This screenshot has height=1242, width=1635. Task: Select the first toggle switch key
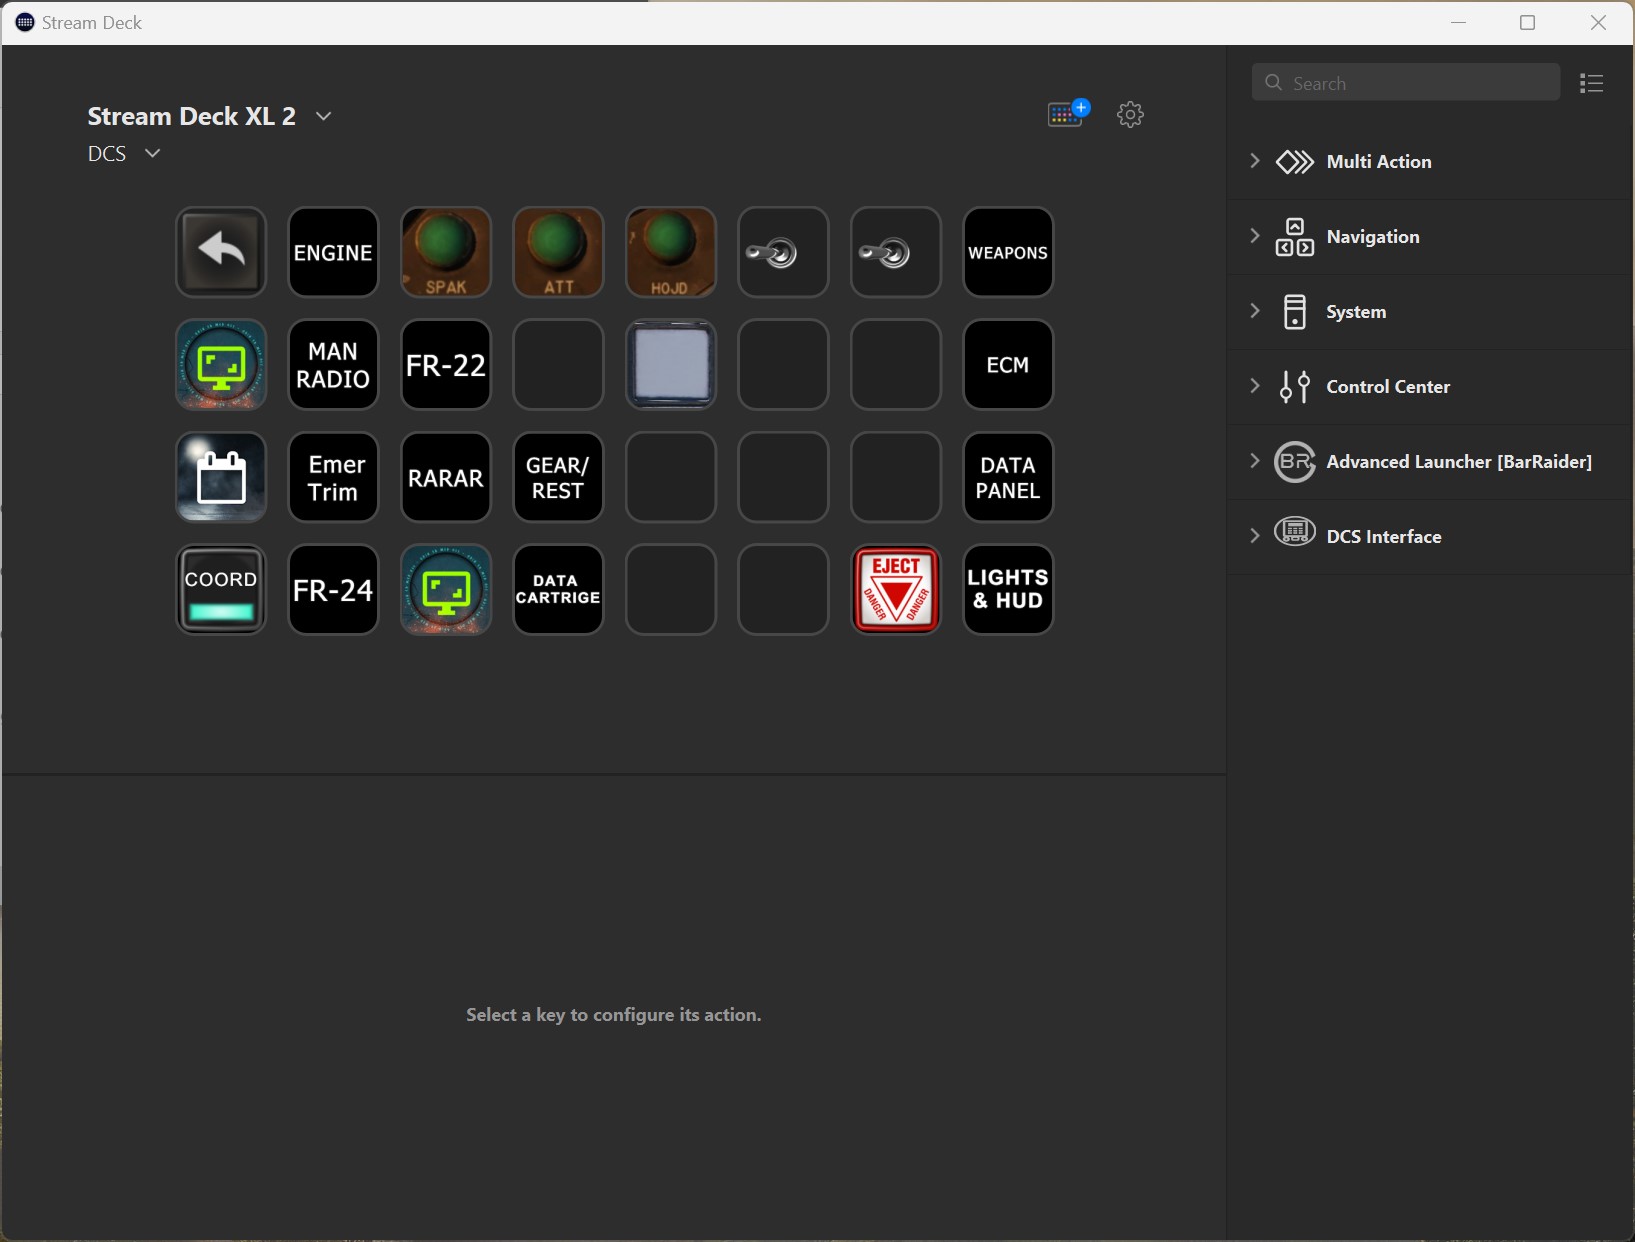[x=783, y=252]
